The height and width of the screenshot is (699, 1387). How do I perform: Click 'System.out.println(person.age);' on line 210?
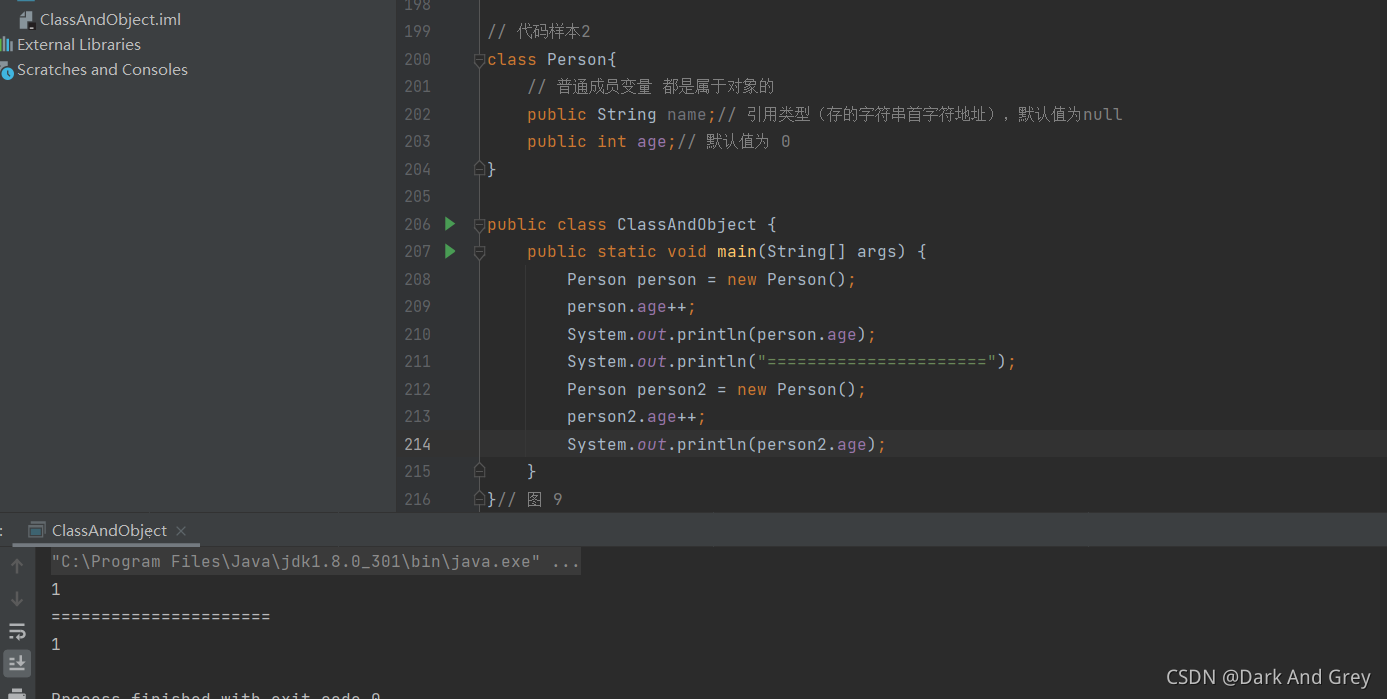tap(722, 335)
